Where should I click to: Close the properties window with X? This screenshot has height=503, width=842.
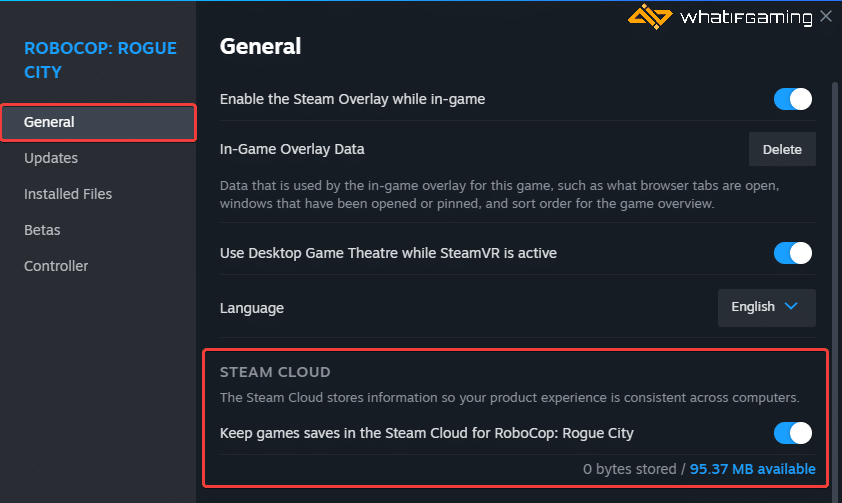click(x=826, y=17)
